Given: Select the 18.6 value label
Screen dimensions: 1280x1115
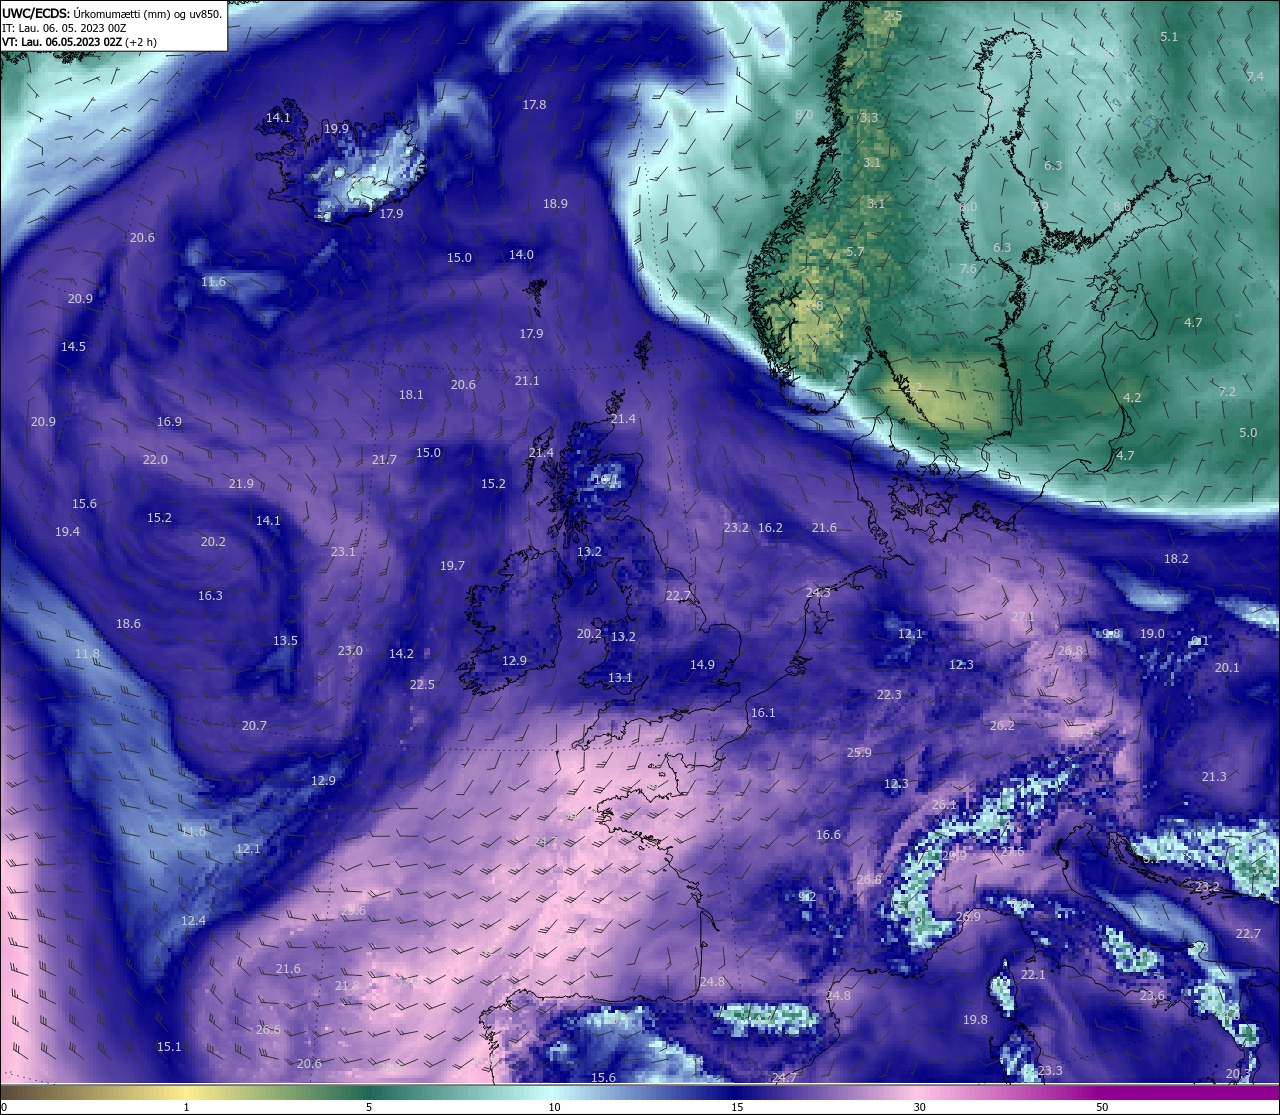Looking at the screenshot, I should pyautogui.click(x=128, y=624).
